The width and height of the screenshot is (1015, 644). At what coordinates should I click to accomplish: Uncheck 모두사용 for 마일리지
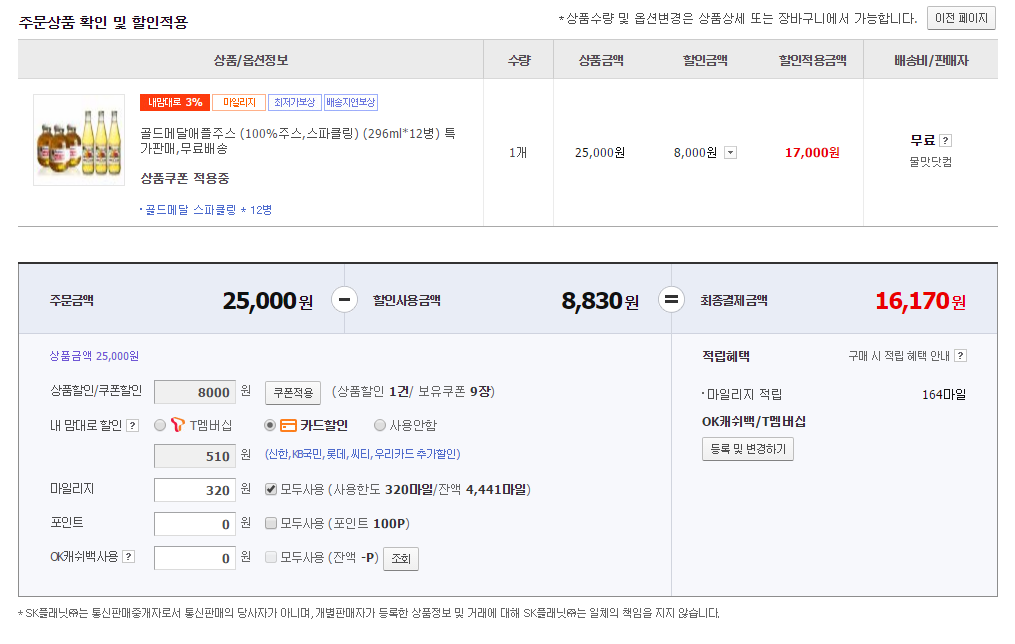pos(271,490)
